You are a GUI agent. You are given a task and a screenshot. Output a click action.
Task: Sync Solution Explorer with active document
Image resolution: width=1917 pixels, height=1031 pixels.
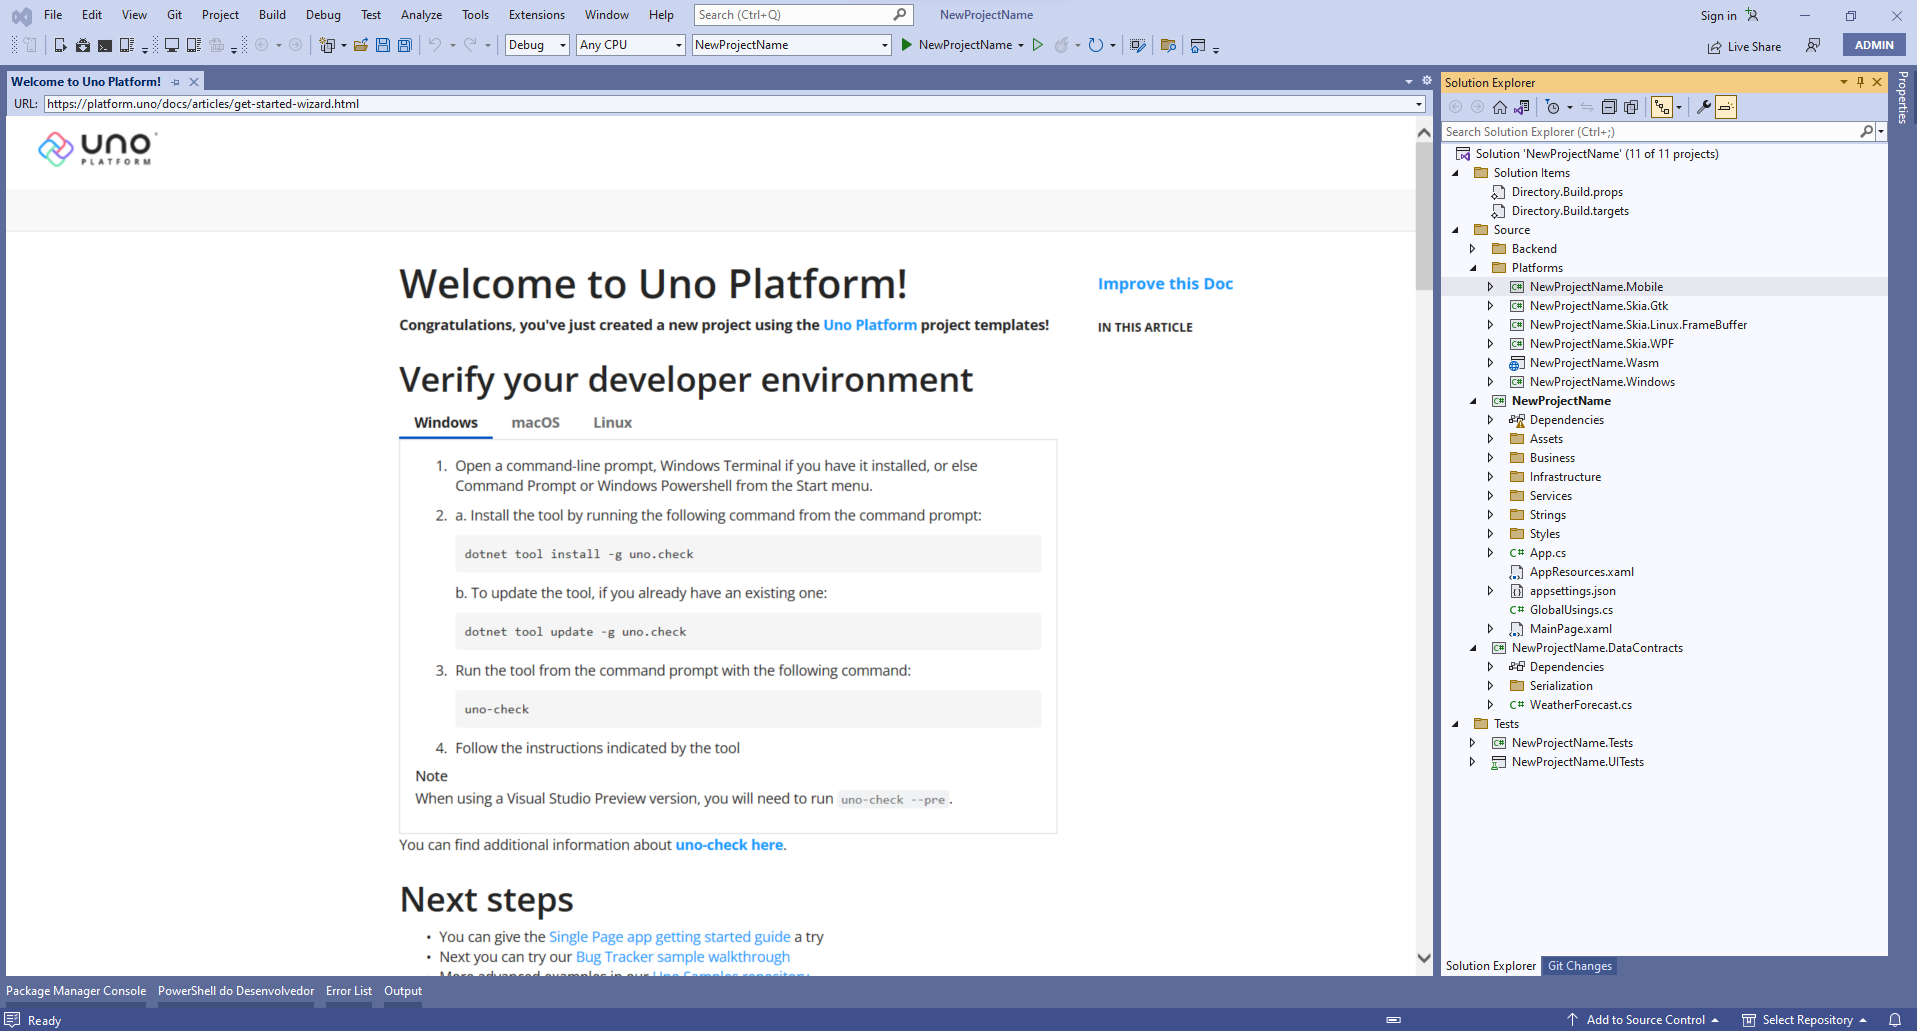1587,107
